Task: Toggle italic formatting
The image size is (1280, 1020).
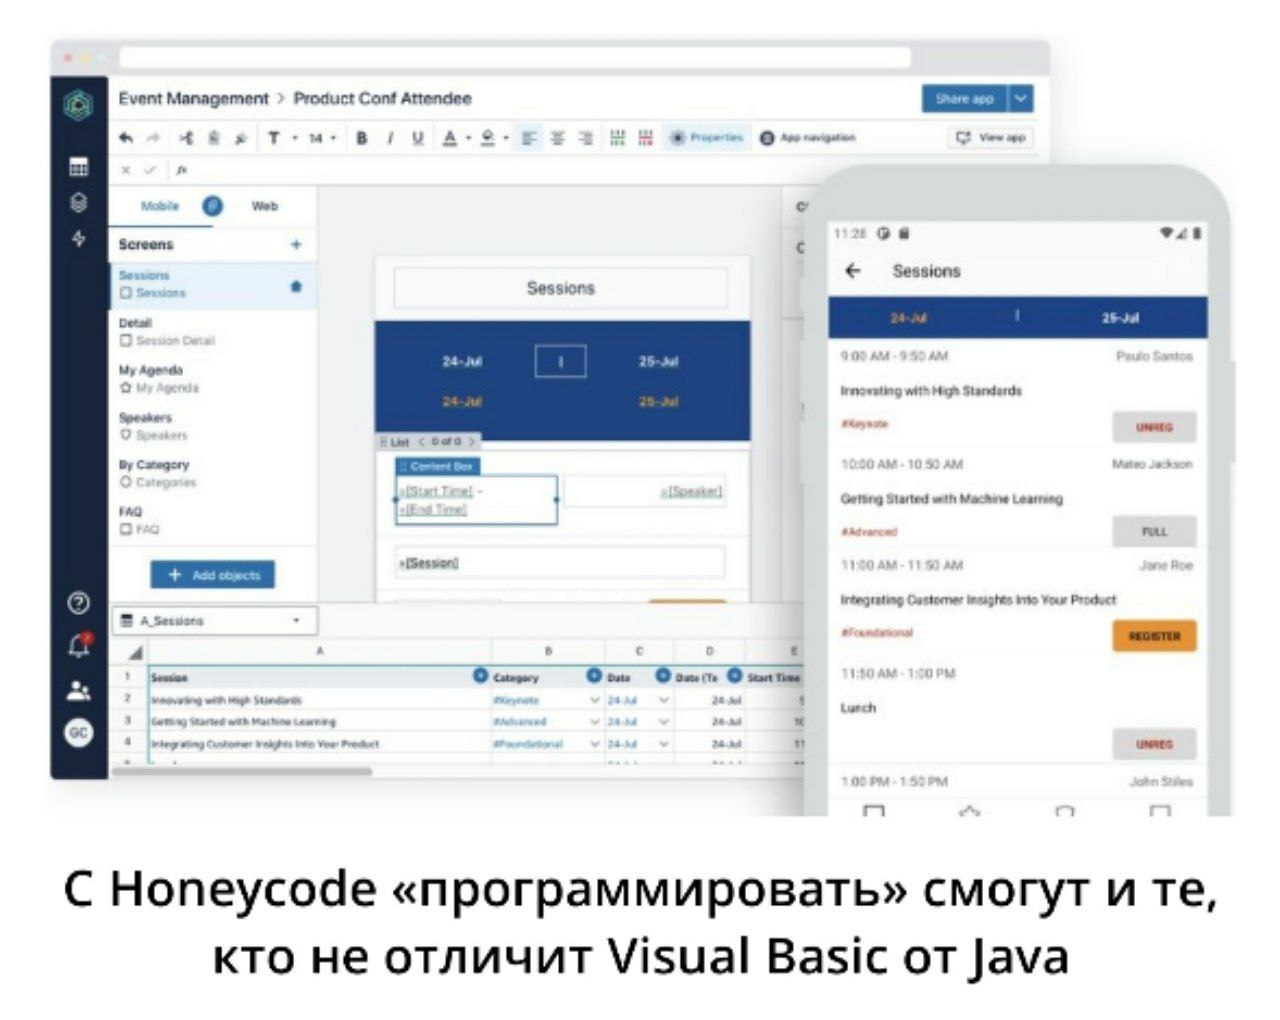Action: point(390,138)
